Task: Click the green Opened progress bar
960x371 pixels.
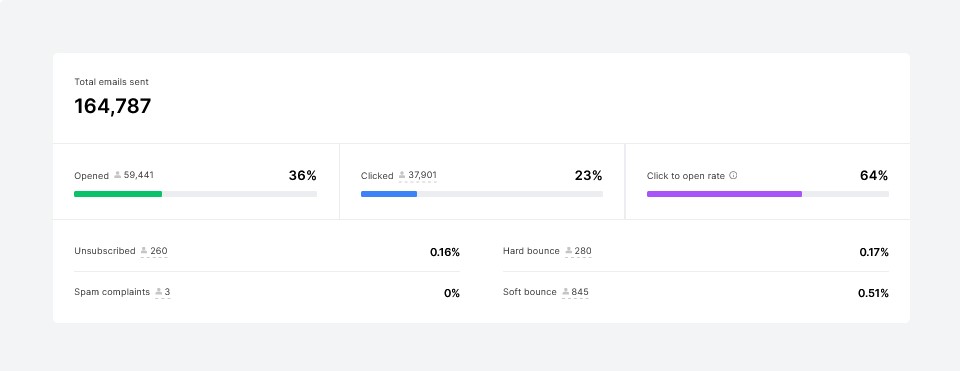Action: [x=118, y=194]
